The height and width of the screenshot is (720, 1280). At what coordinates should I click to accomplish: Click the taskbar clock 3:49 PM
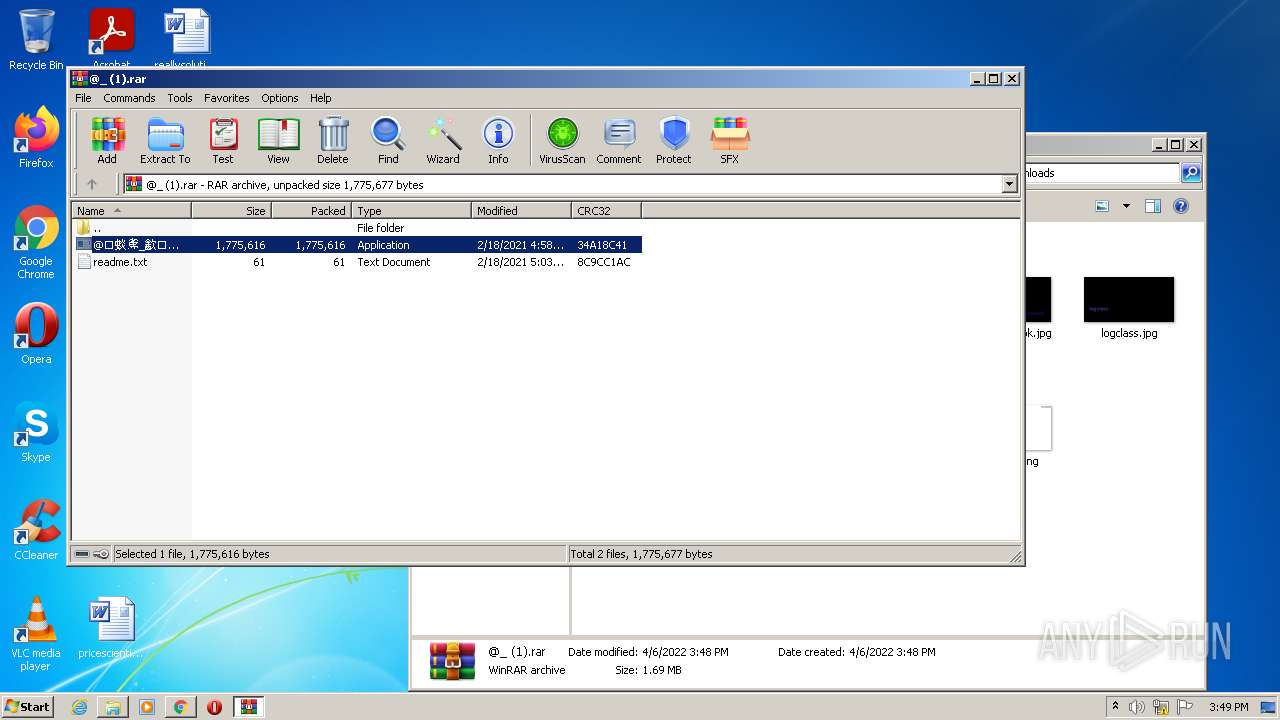tap(1228, 707)
